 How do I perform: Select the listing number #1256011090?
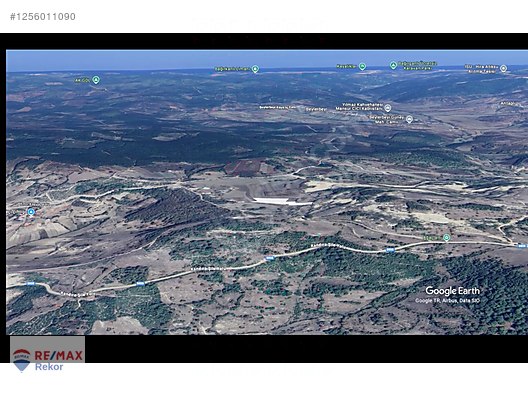(x=43, y=16)
